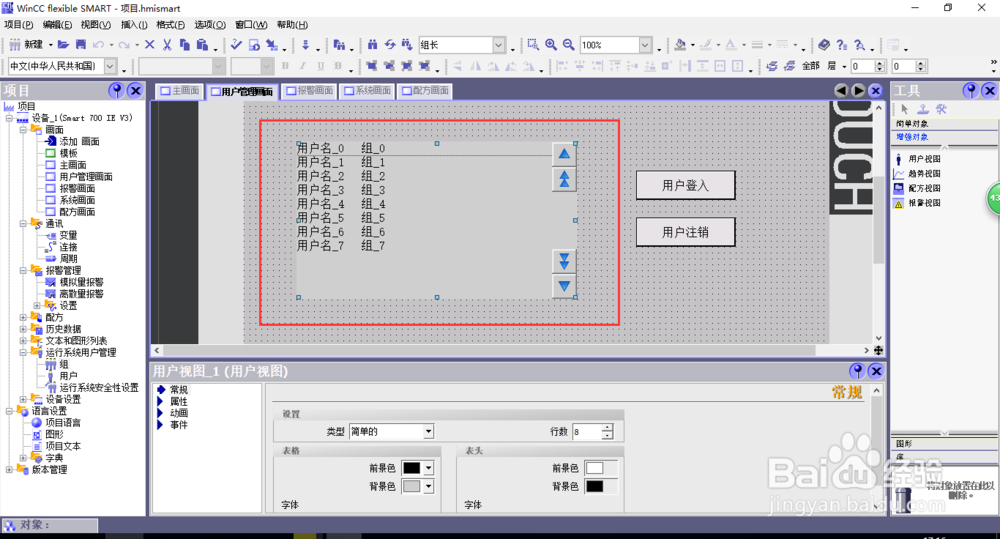Pin the 项目 panel with pushpin
The image size is (1000, 539).
click(116, 91)
